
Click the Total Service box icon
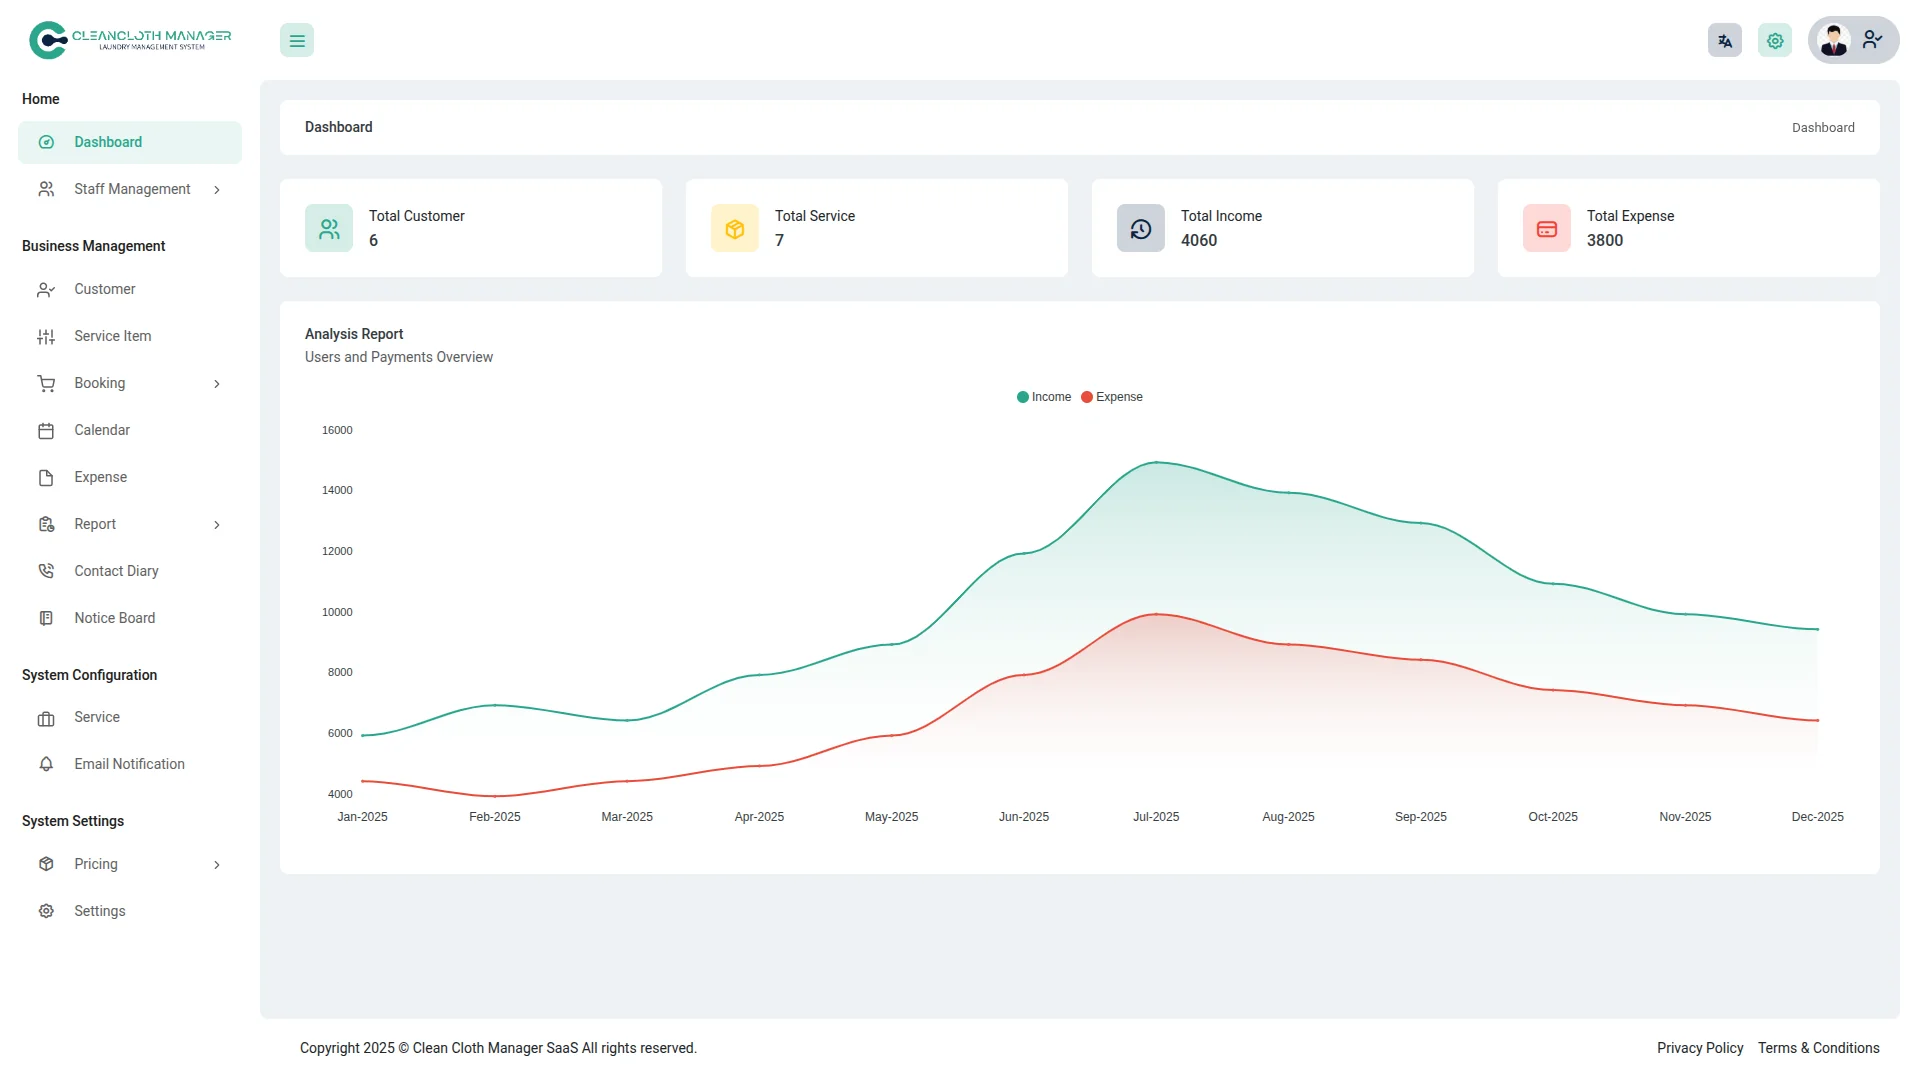pos(735,229)
